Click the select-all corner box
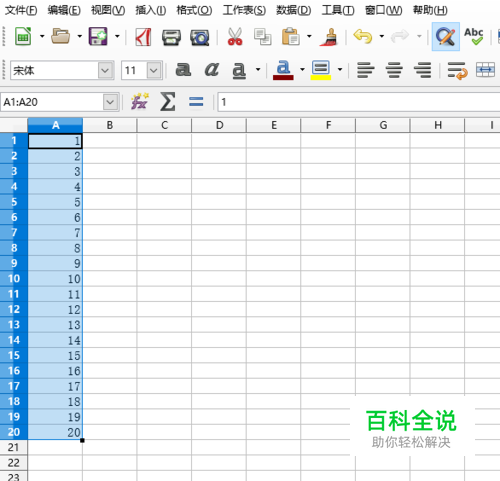 [14, 125]
